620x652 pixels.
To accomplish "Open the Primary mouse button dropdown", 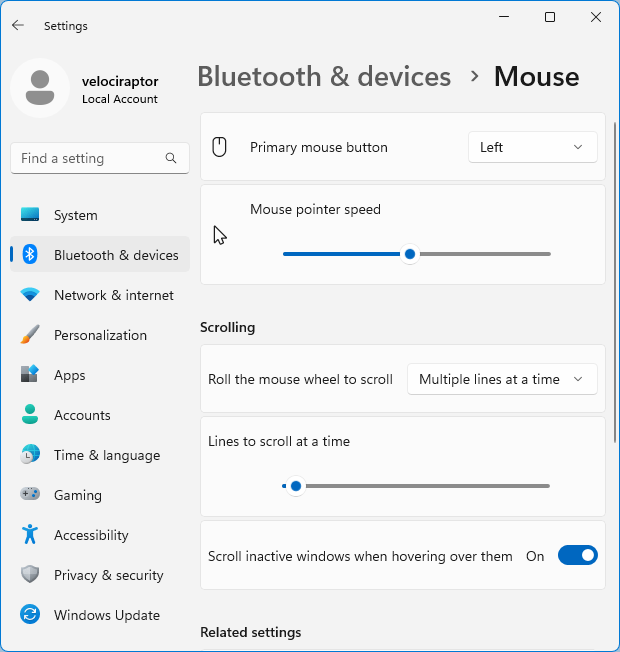I will coord(532,147).
